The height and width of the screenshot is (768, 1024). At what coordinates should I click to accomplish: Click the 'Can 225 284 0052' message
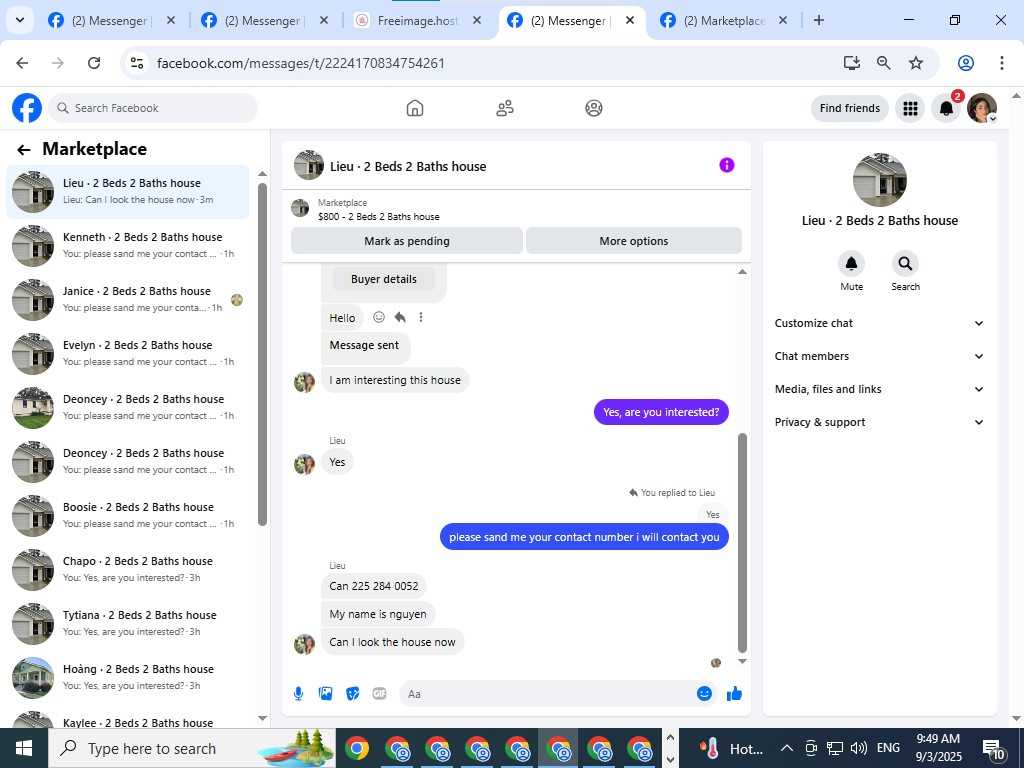pyautogui.click(x=374, y=586)
